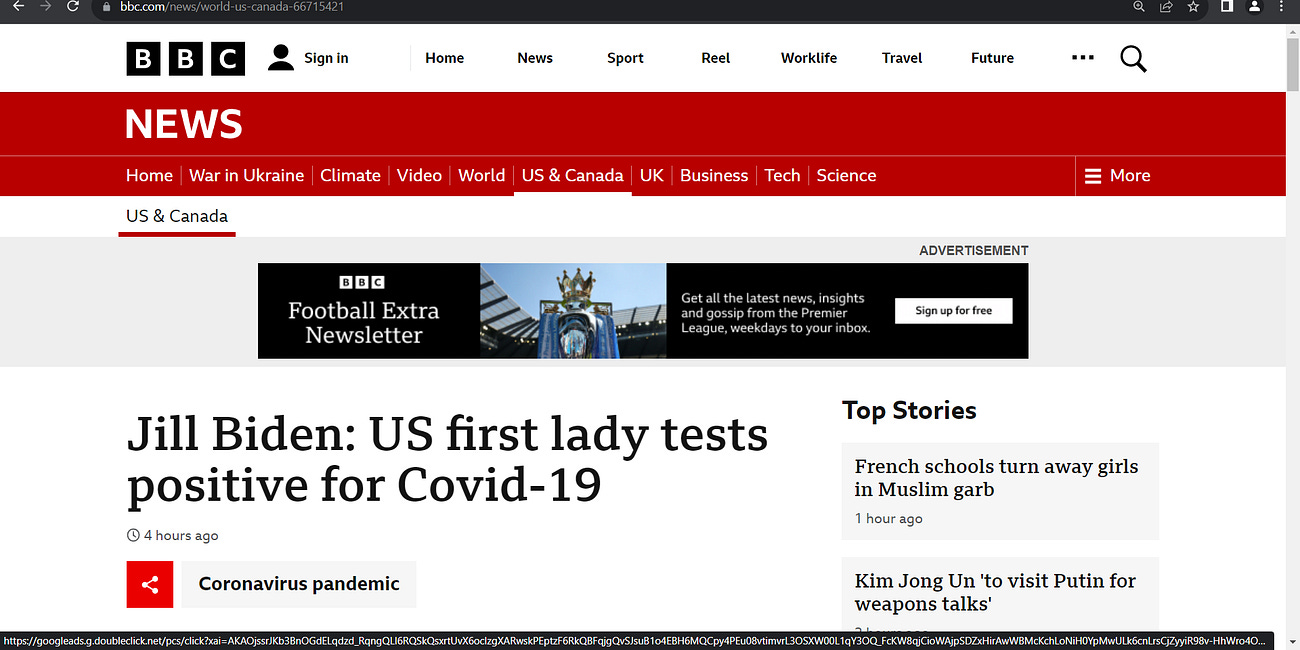The height and width of the screenshot is (650, 1300).
Task: Open Sport in top navigation
Action: pyautogui.click(x=625, y=58)
